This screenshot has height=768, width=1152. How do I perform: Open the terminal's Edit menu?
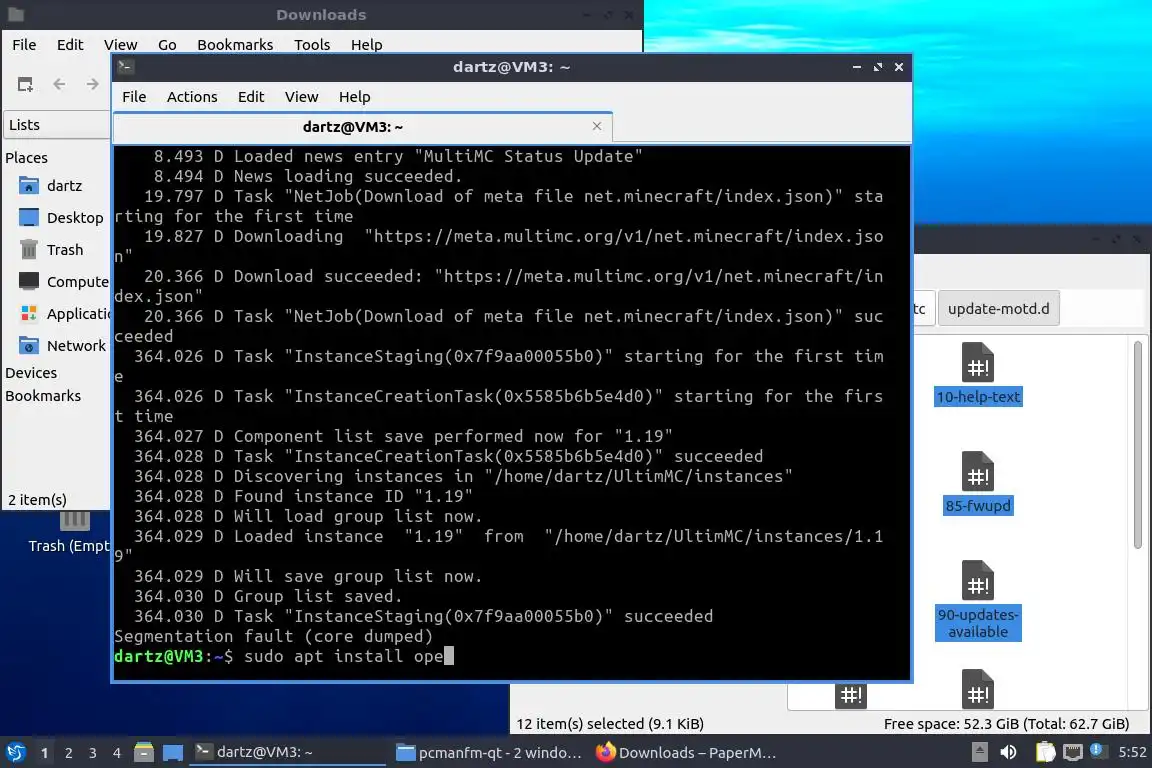pyautogui.click(x=251, y=97)
